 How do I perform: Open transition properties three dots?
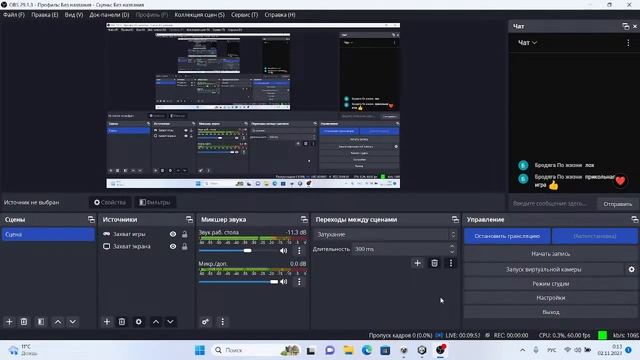pos(451,263)
